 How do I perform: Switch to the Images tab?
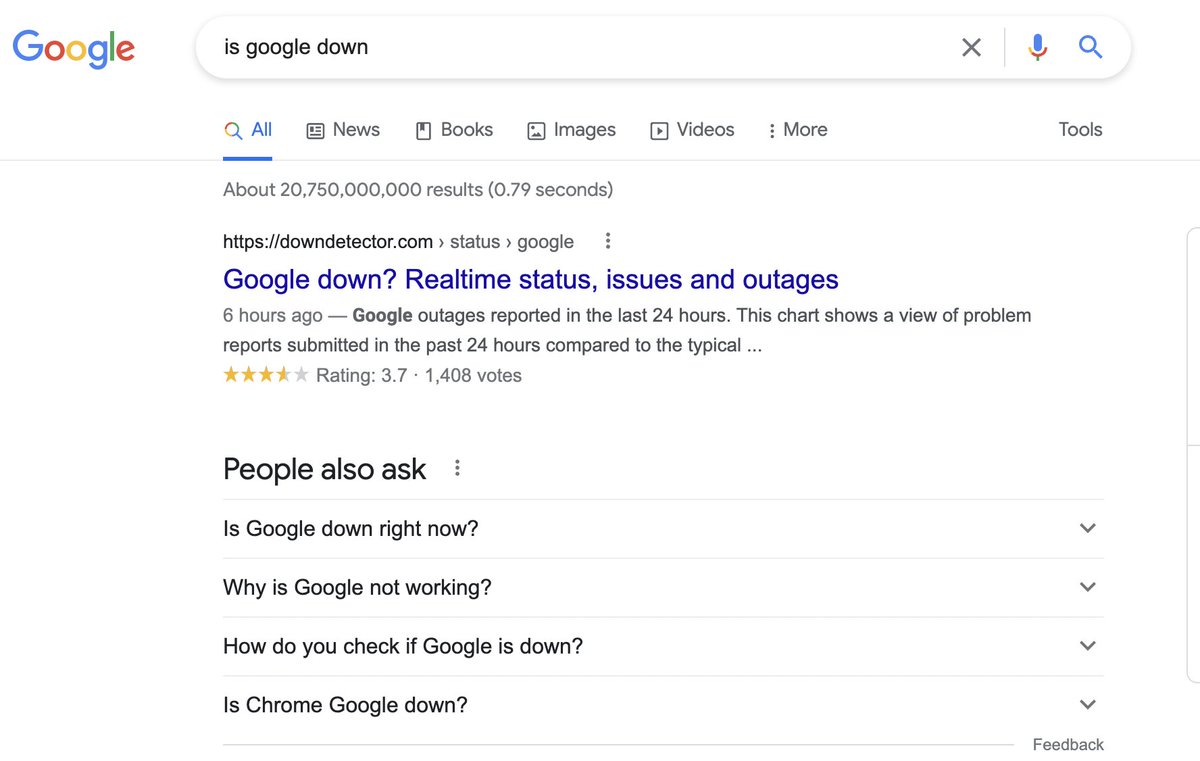(x=572, y=130)
